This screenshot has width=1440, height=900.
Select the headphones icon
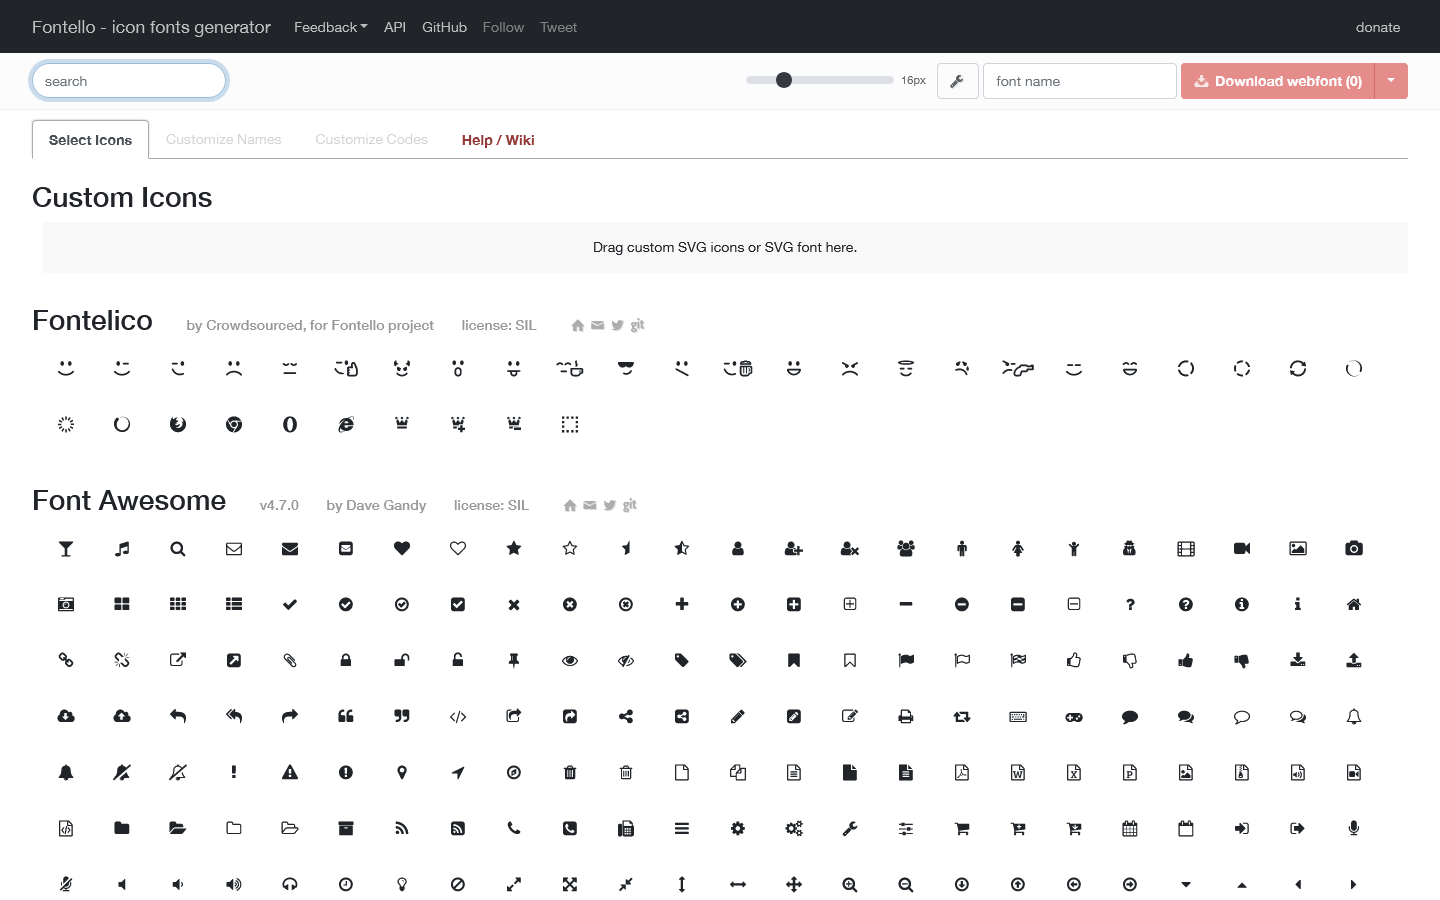(290, 884)
